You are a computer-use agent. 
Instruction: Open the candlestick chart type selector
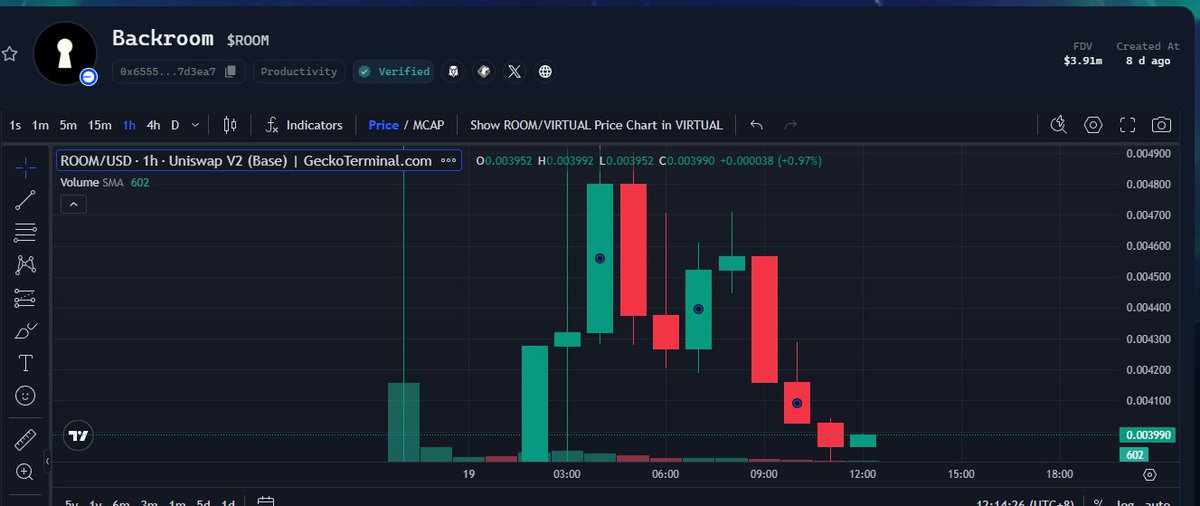tap(230, 125)
